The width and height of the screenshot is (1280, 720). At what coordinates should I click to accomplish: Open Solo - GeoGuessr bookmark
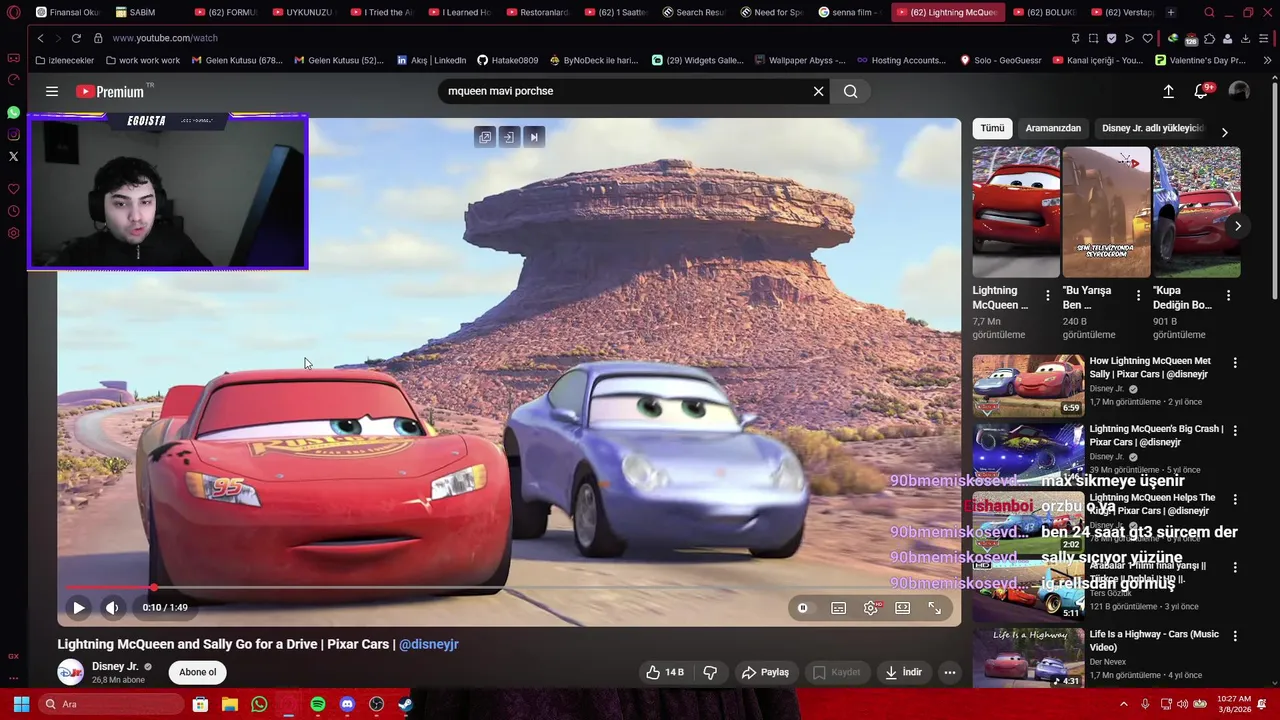click(x=1000, y=60)
